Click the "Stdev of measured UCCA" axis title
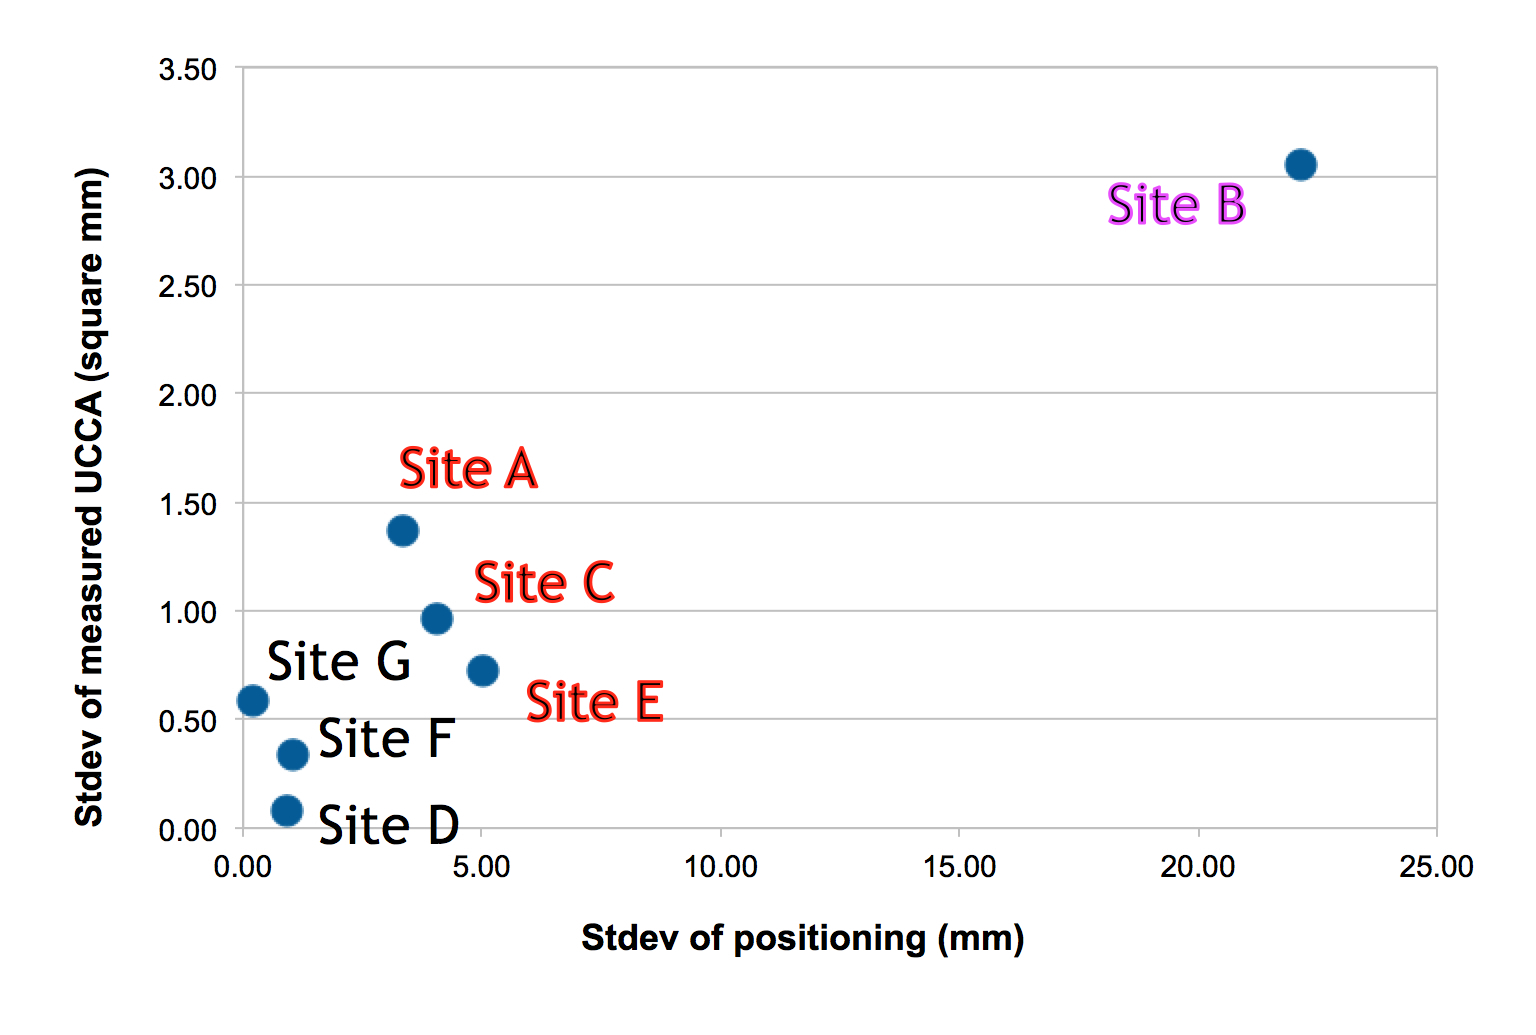The width and height of the screenshot is (1536, 1035). pos(90,497)
